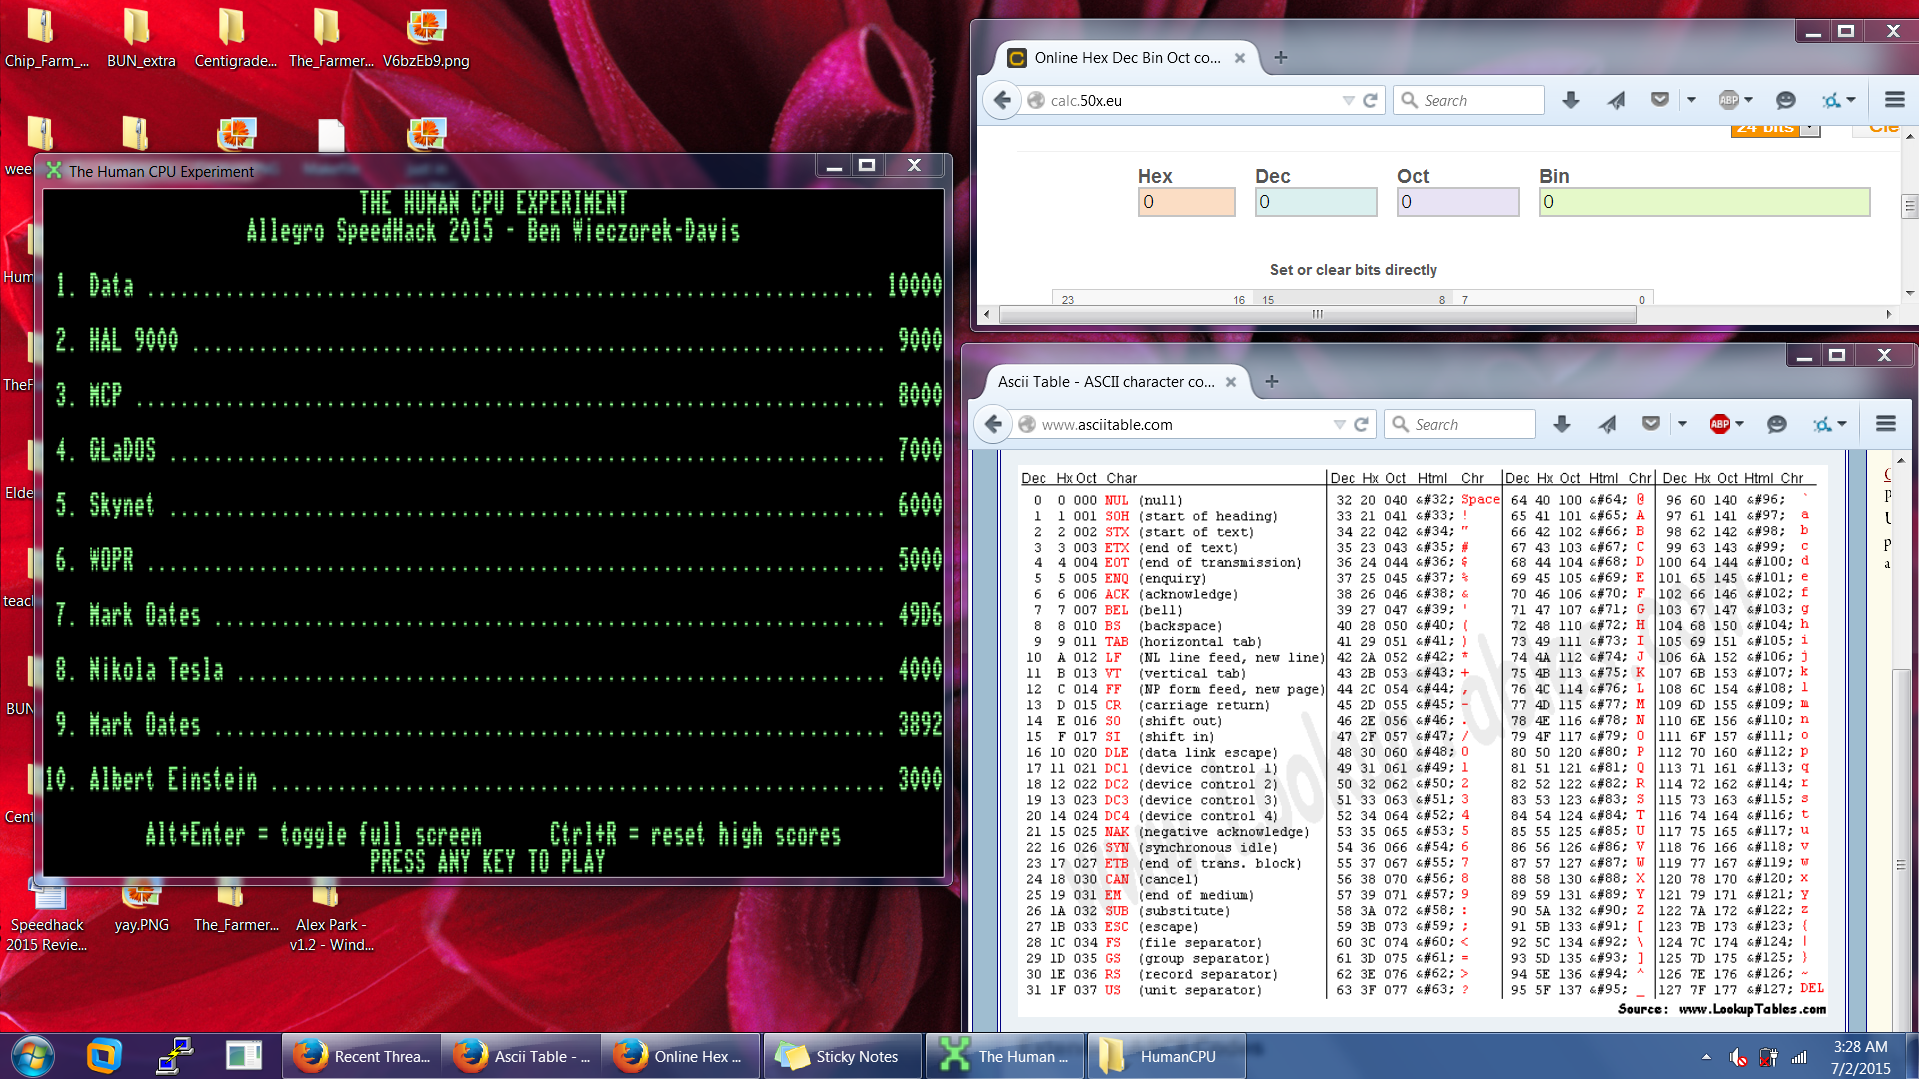
Task: Open Downloads arrow in asciitable browser window
Action: 1562,424
